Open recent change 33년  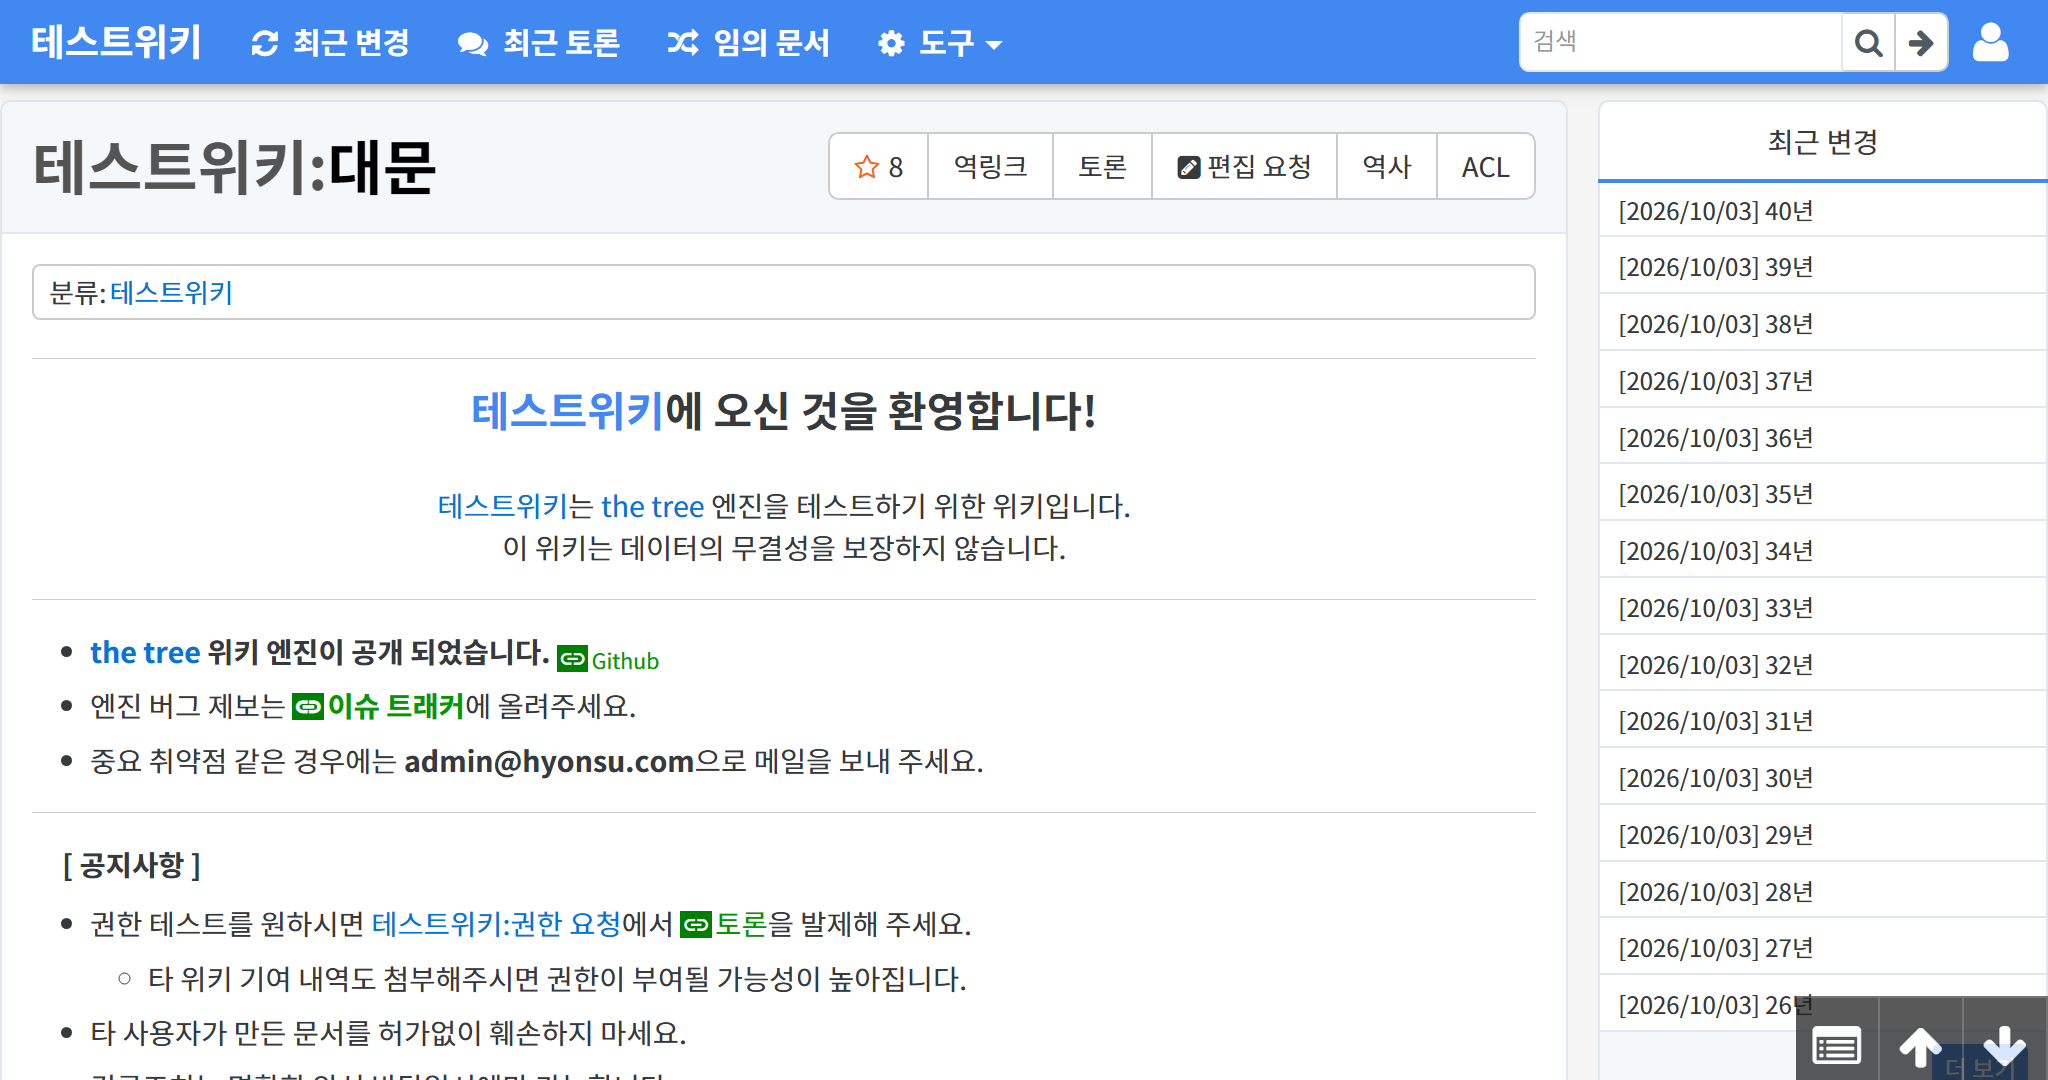[1822, 608]
